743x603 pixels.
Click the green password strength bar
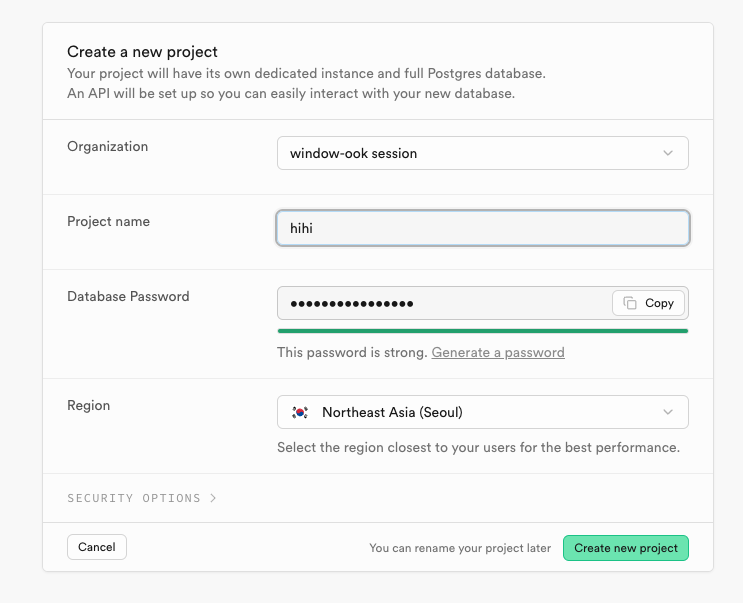point(482,330)
